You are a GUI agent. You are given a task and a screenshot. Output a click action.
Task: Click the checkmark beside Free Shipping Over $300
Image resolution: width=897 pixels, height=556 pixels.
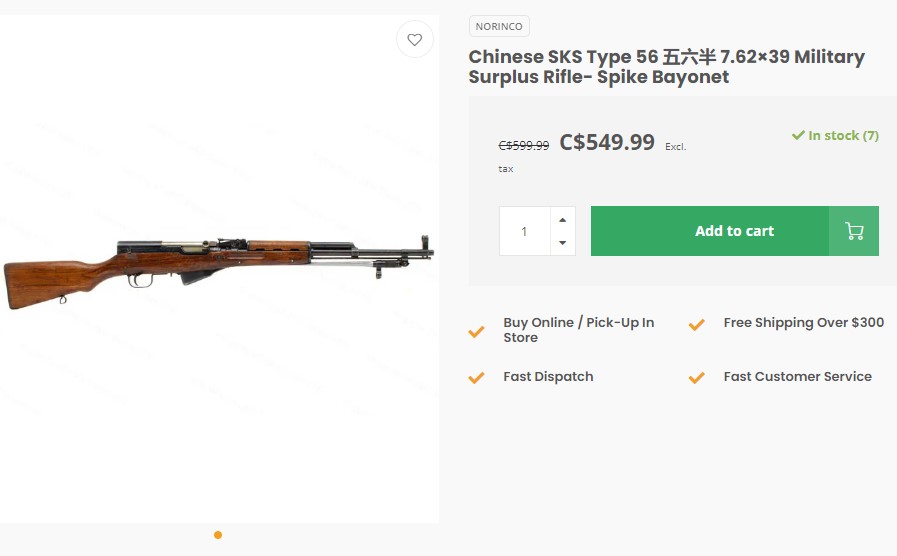pos(697,324)
